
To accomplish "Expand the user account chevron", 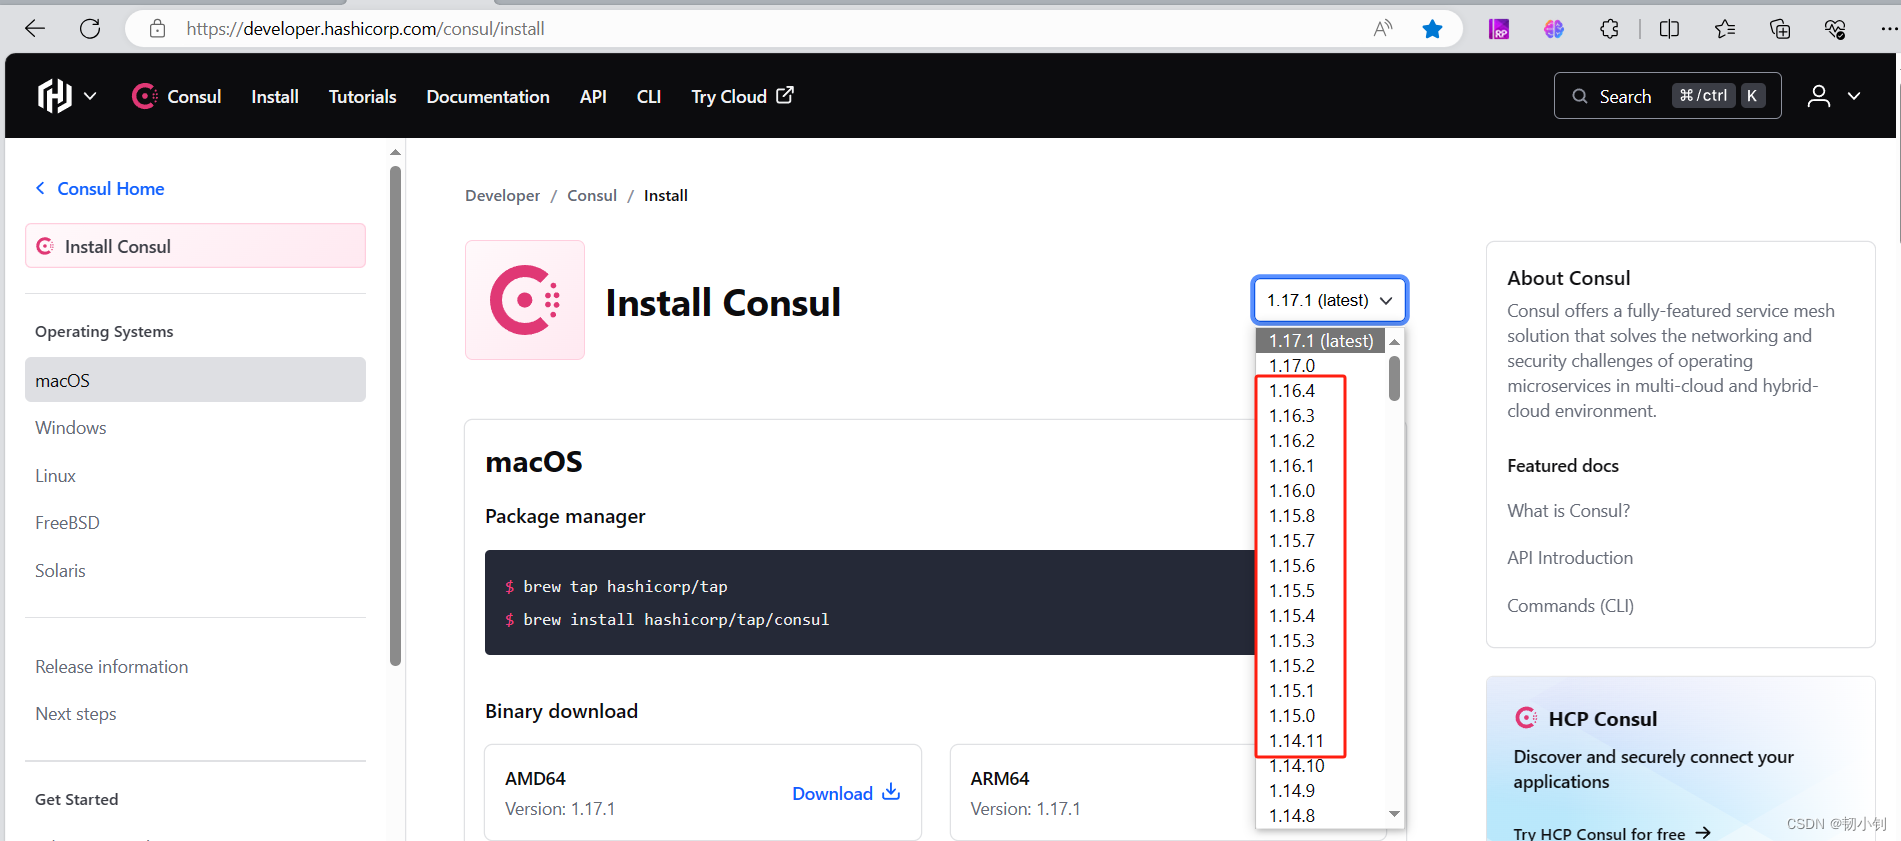I will pyautogui.click(x=1854, y=96).
